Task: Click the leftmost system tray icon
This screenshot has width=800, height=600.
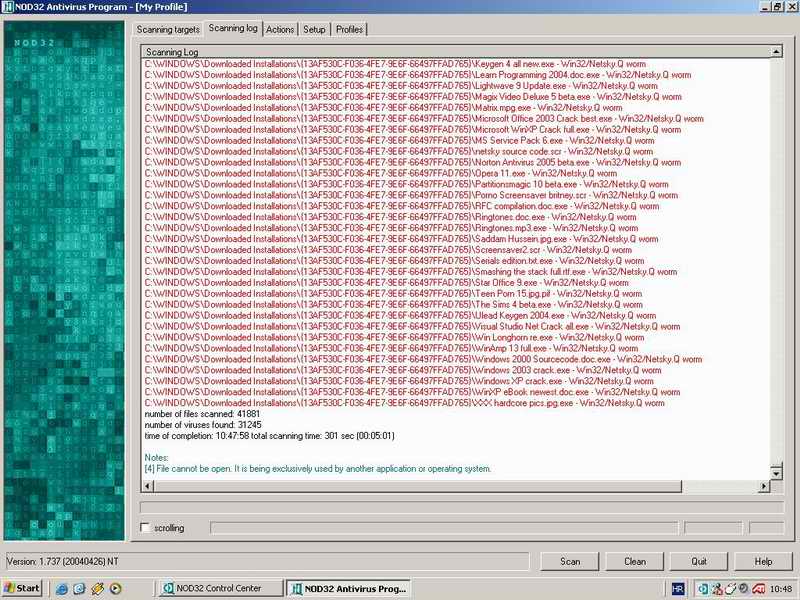Action: [703, 589]
